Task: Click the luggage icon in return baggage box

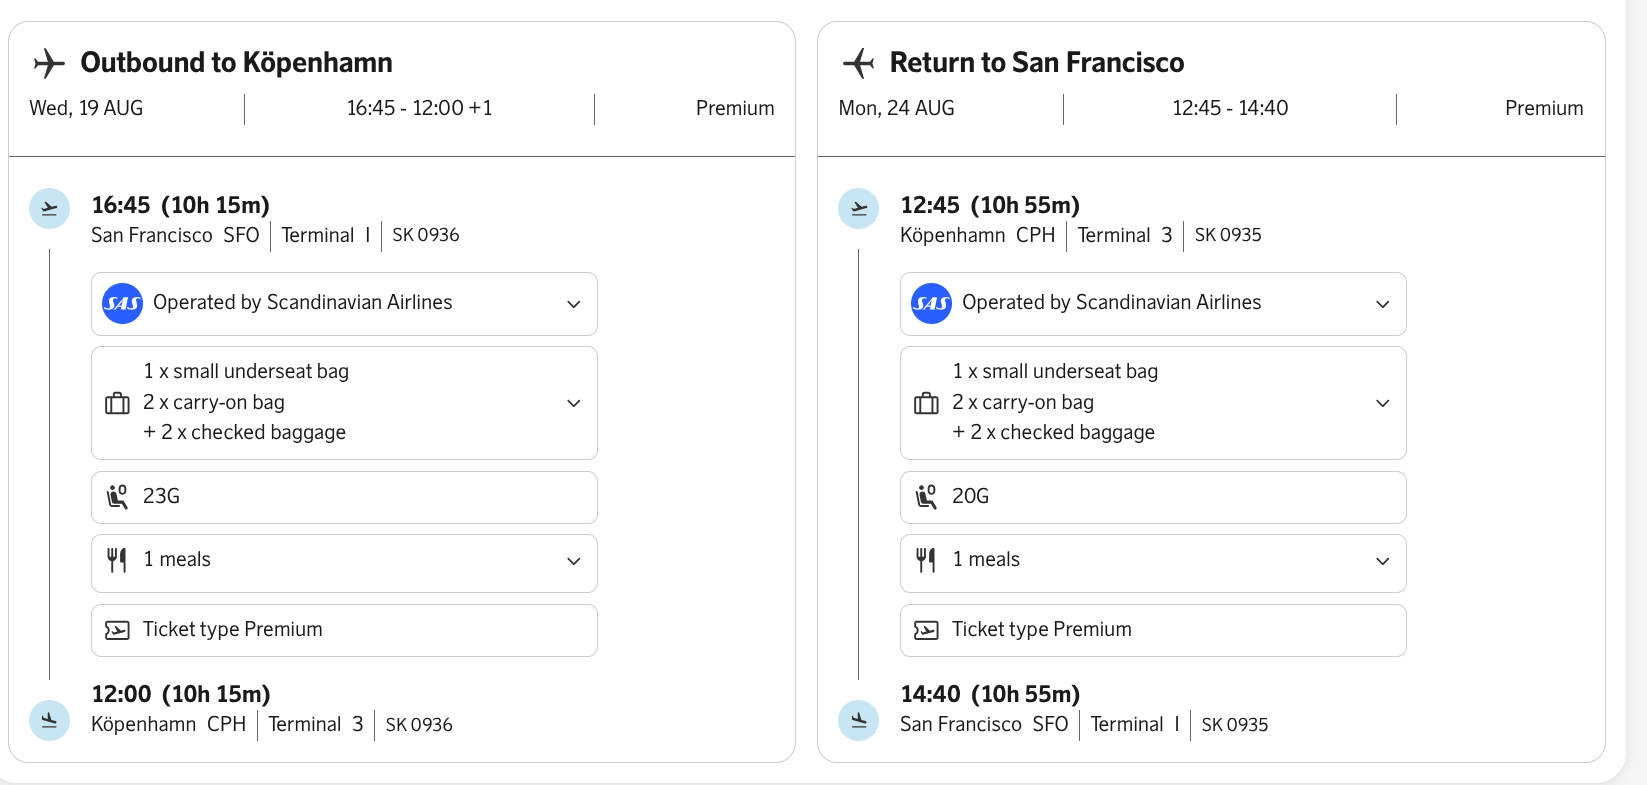Action: 927,403
